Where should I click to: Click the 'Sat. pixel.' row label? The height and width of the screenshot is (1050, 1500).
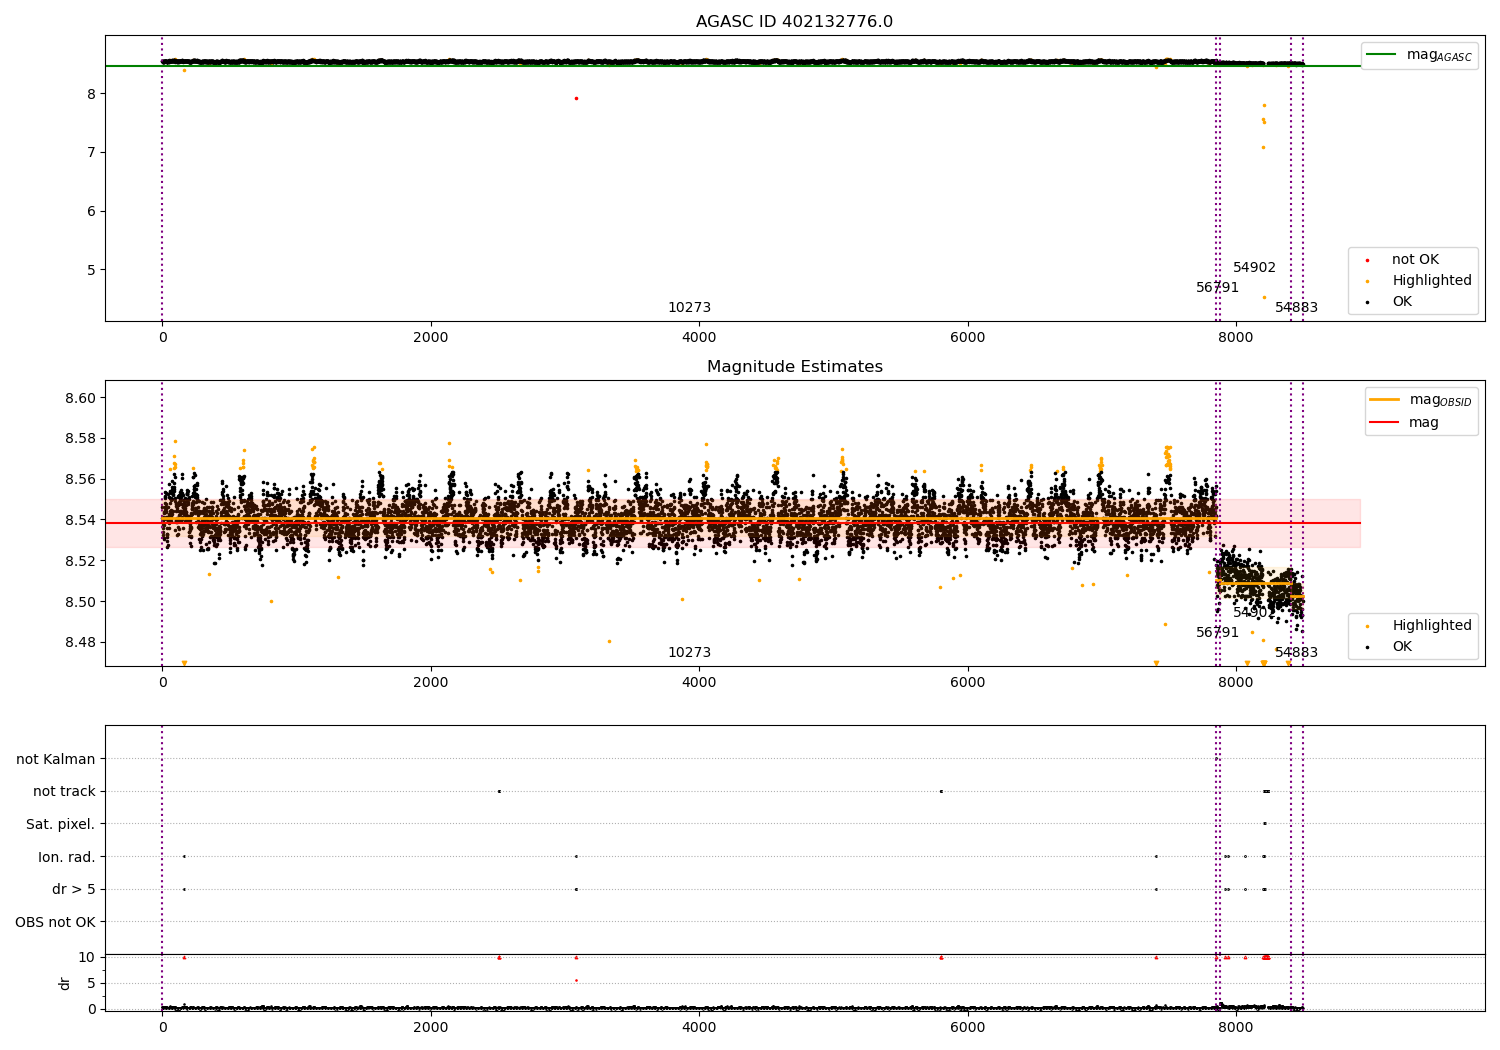click(60, 824)
